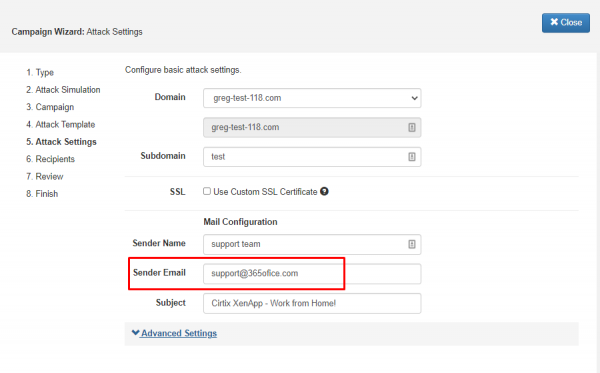Click the icon inside the Sender Name field
This screenshot has height=373, width=600.
pyautogui.click(x=412, y=244)
